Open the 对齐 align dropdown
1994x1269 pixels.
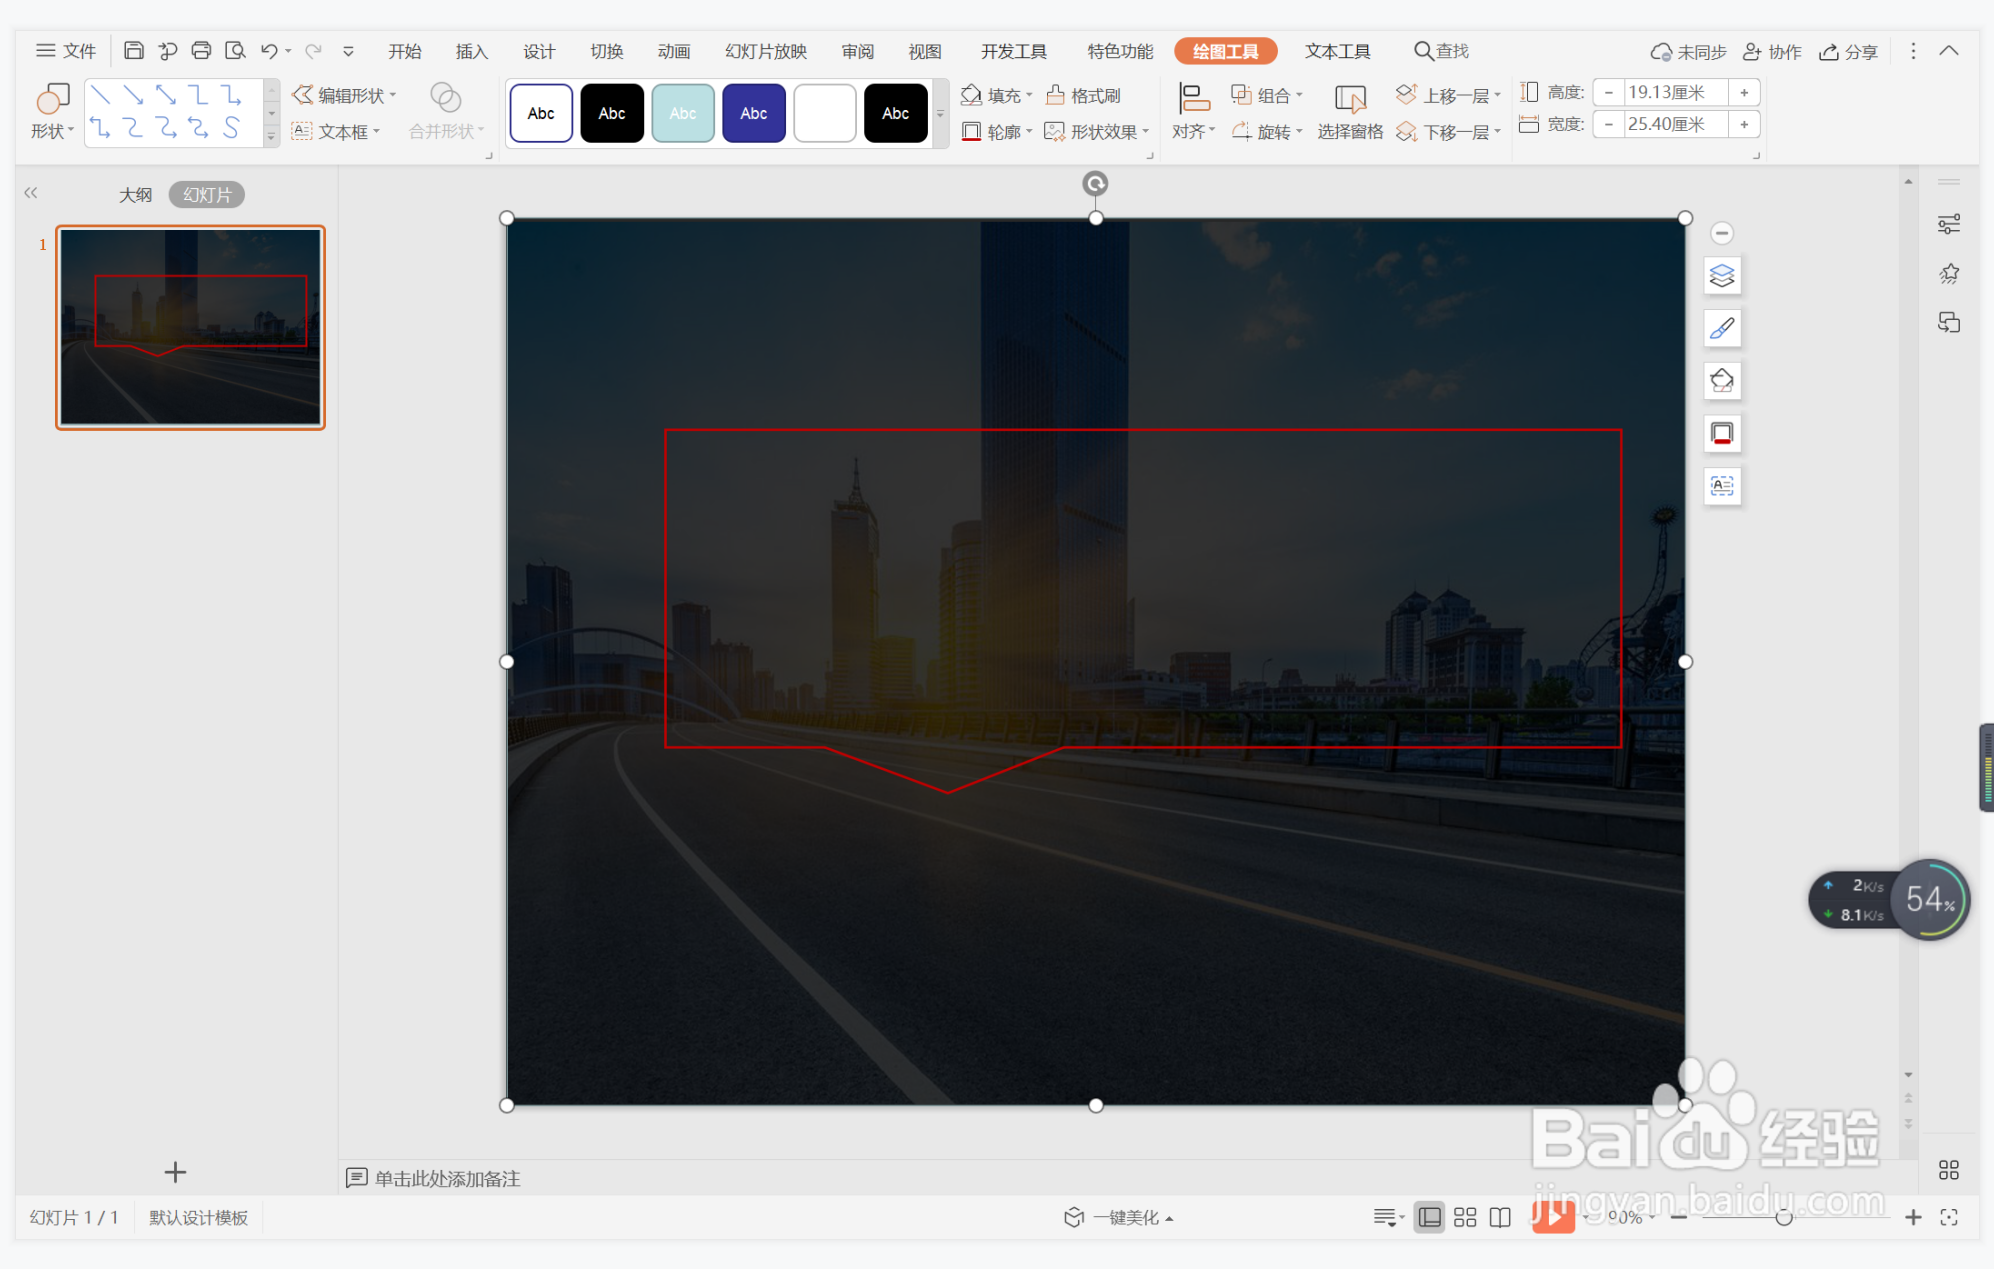[1193, 132]
